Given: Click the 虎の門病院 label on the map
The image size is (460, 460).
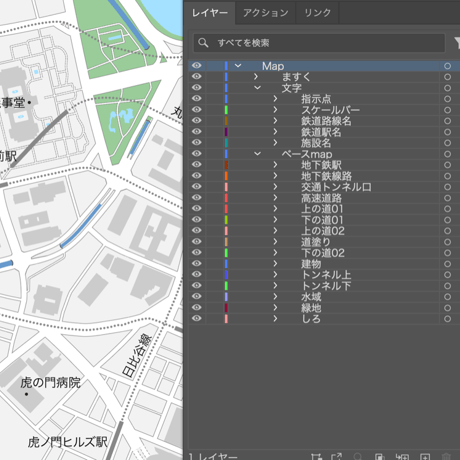Looking at the screenshot, I should 50,383.
